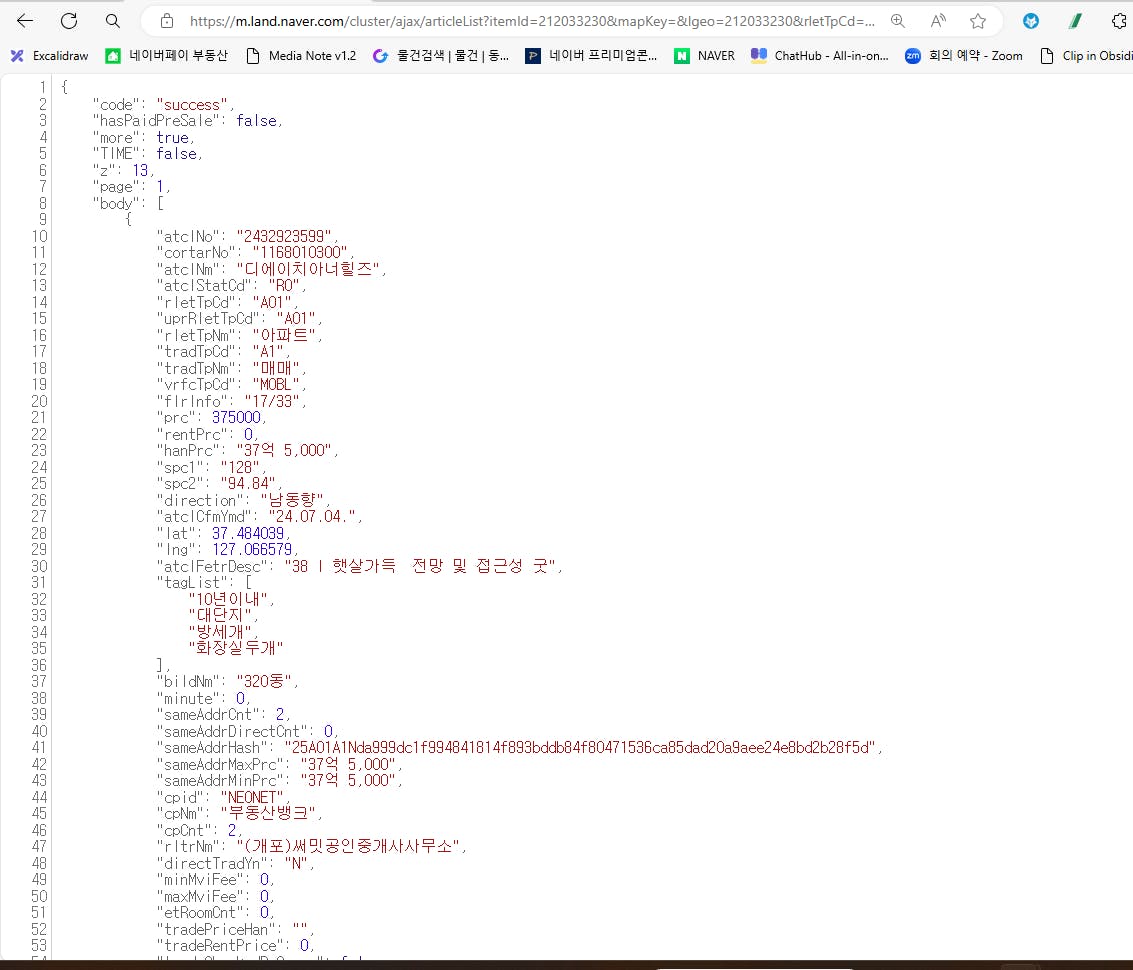Click the lat value 37.484039
1133x970 pixels.
click(248, 533)
